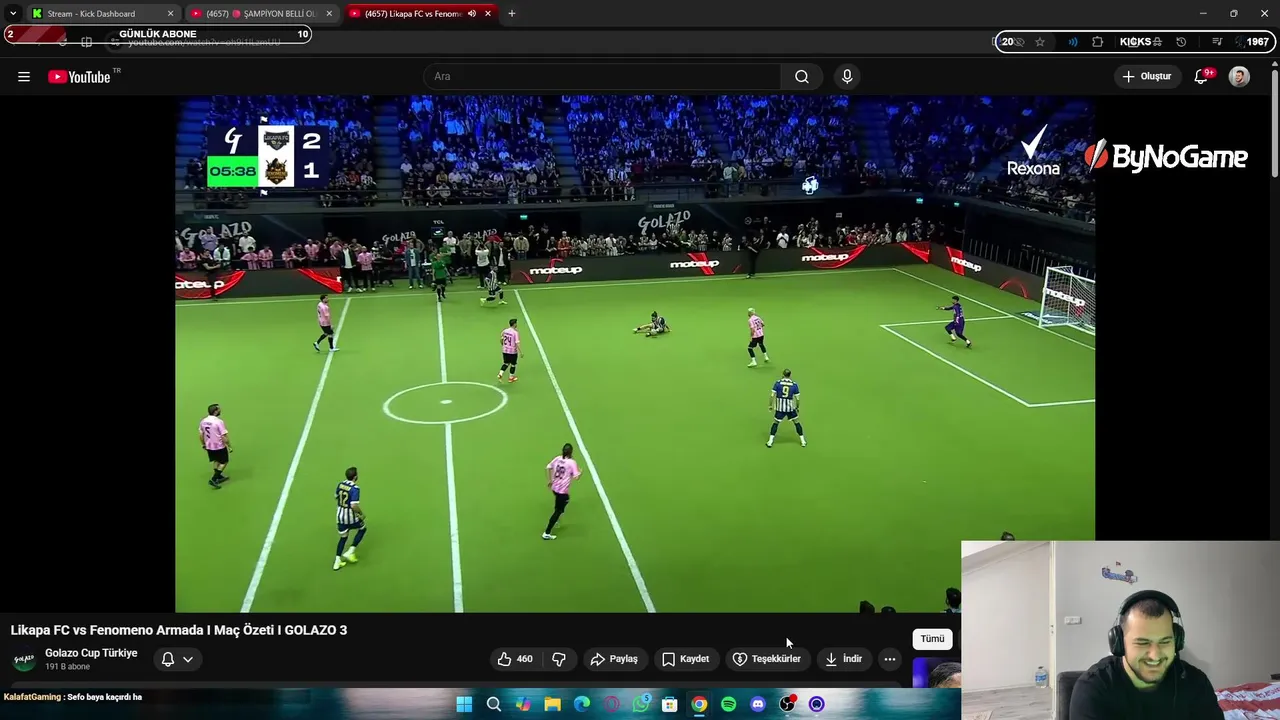Send thanks with the Teşekkürler button
This screenshot has height=720, width=1280.
[x=767, y=659]
